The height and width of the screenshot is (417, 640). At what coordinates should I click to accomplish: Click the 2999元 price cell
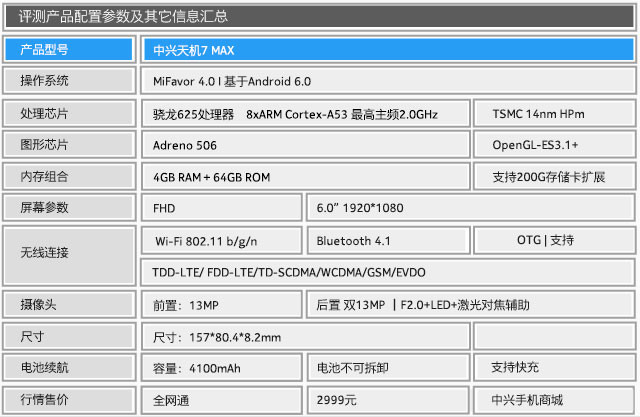pos(388,400)
